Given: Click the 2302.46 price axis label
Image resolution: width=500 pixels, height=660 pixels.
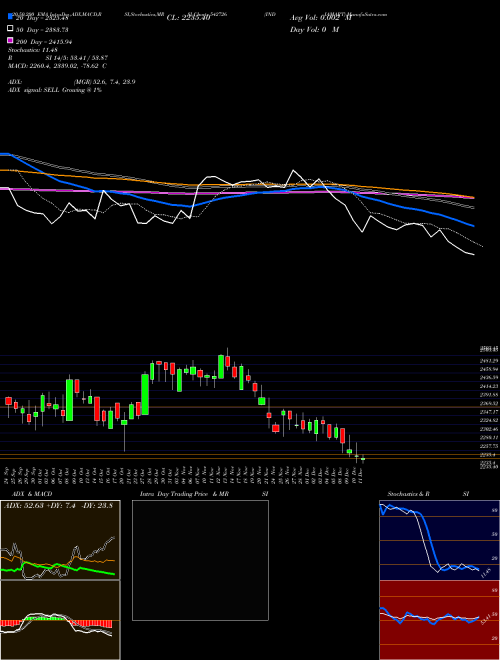Looking at the screenshot, I should (x=489, y=429).
